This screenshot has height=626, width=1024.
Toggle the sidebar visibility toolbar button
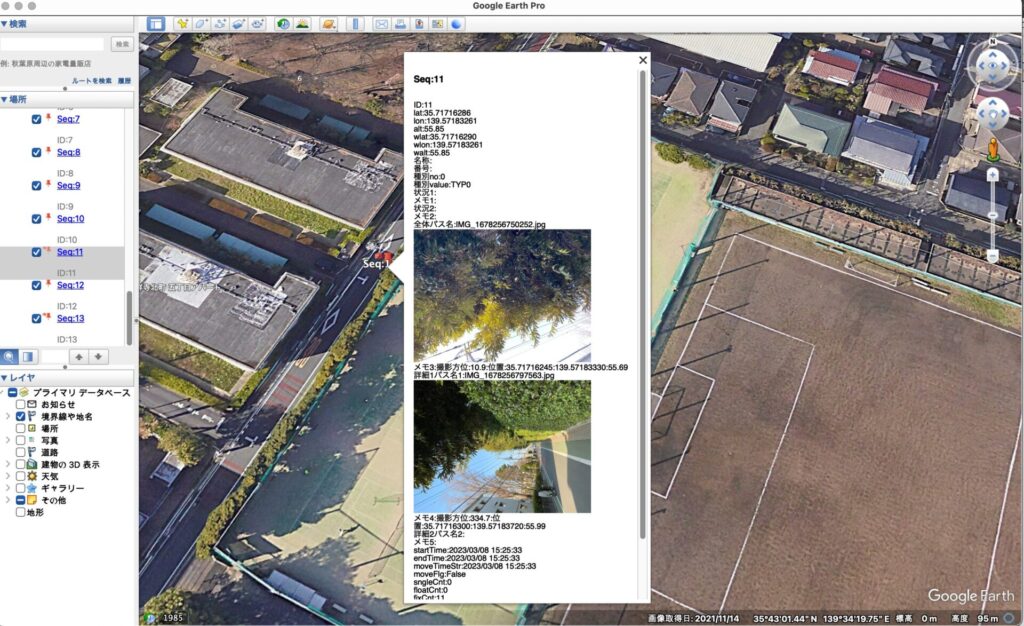[x=155, y=24]
